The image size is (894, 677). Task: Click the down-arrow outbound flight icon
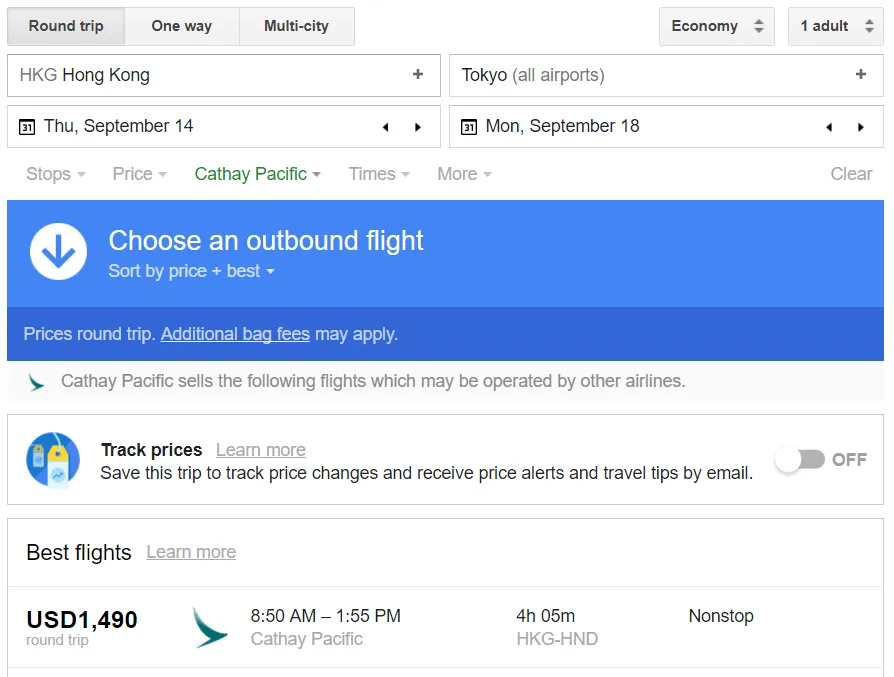tap(58, 252)
